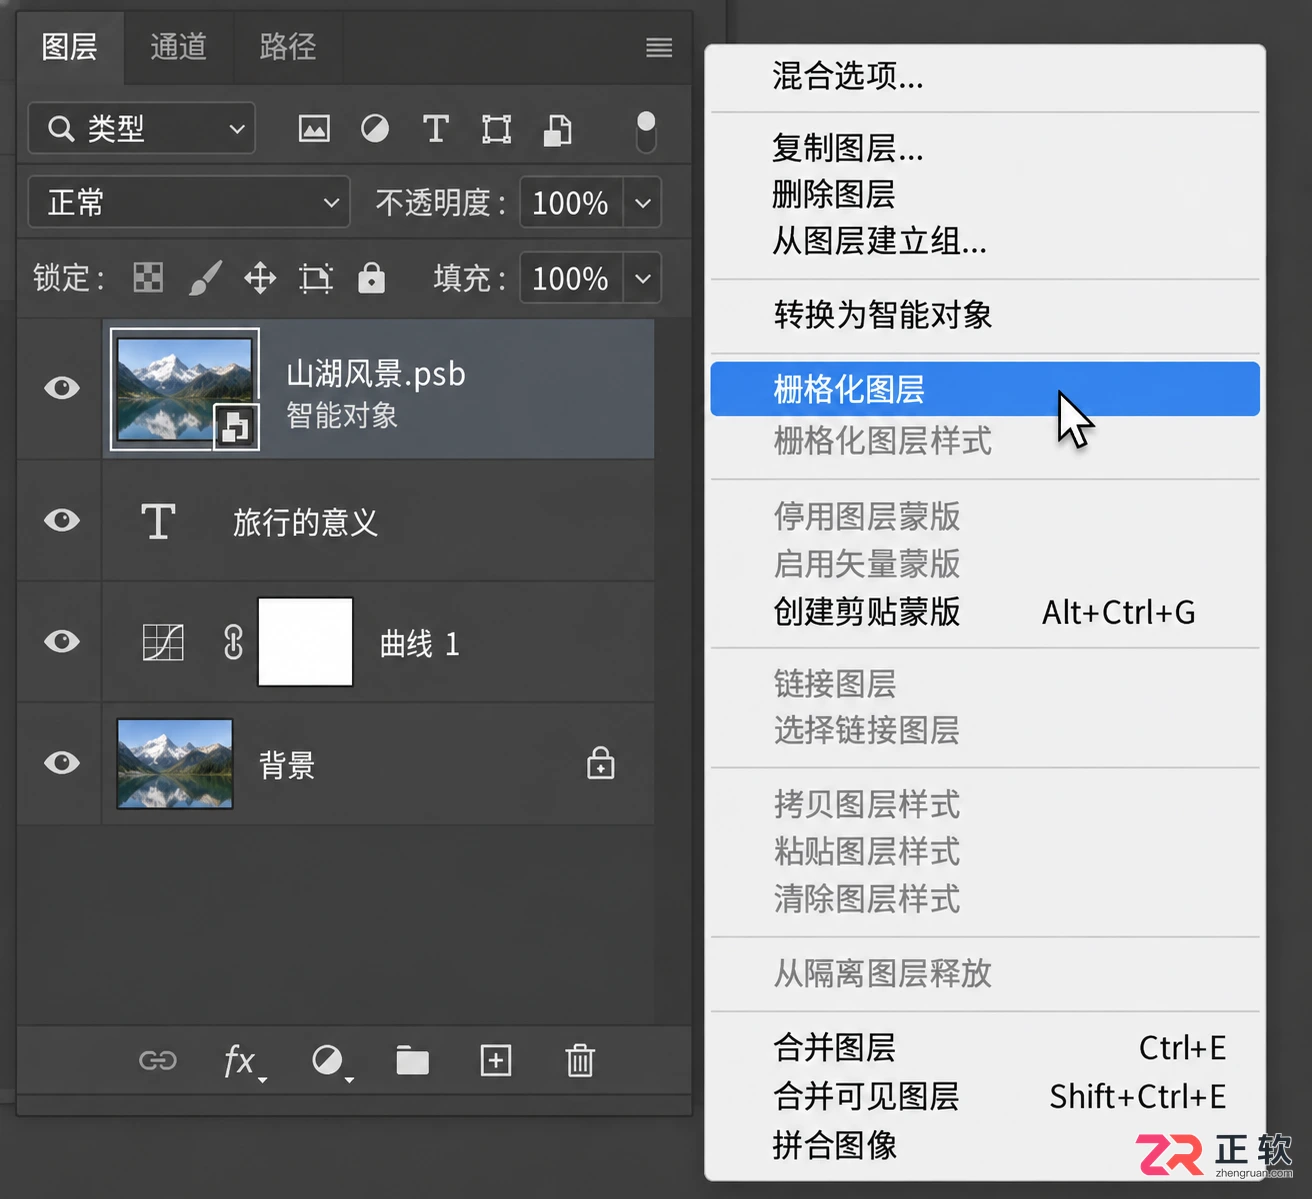
Task: Select 栅格化图层 in the context menu
Action: 985,389
